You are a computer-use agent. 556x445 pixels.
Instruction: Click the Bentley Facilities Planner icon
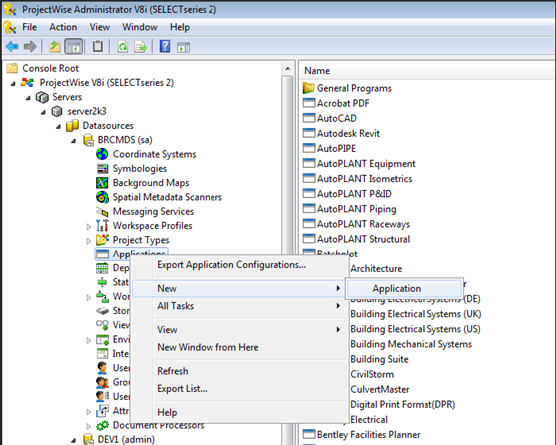(x=309, y=434)
